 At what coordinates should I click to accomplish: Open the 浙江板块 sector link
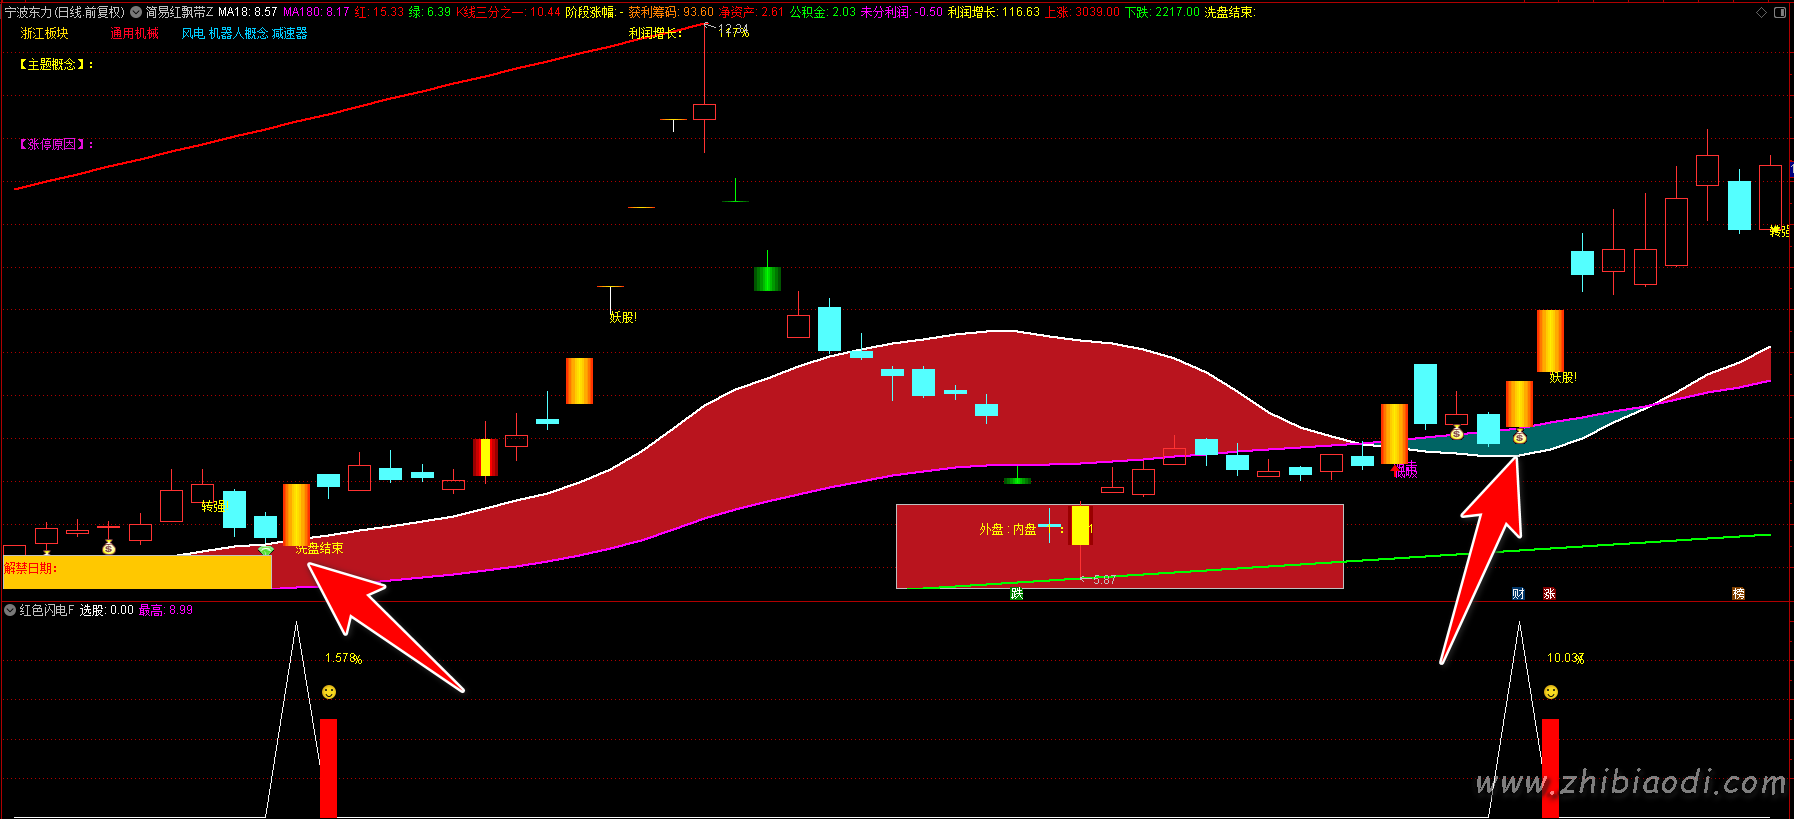click(x=45, y=33)
